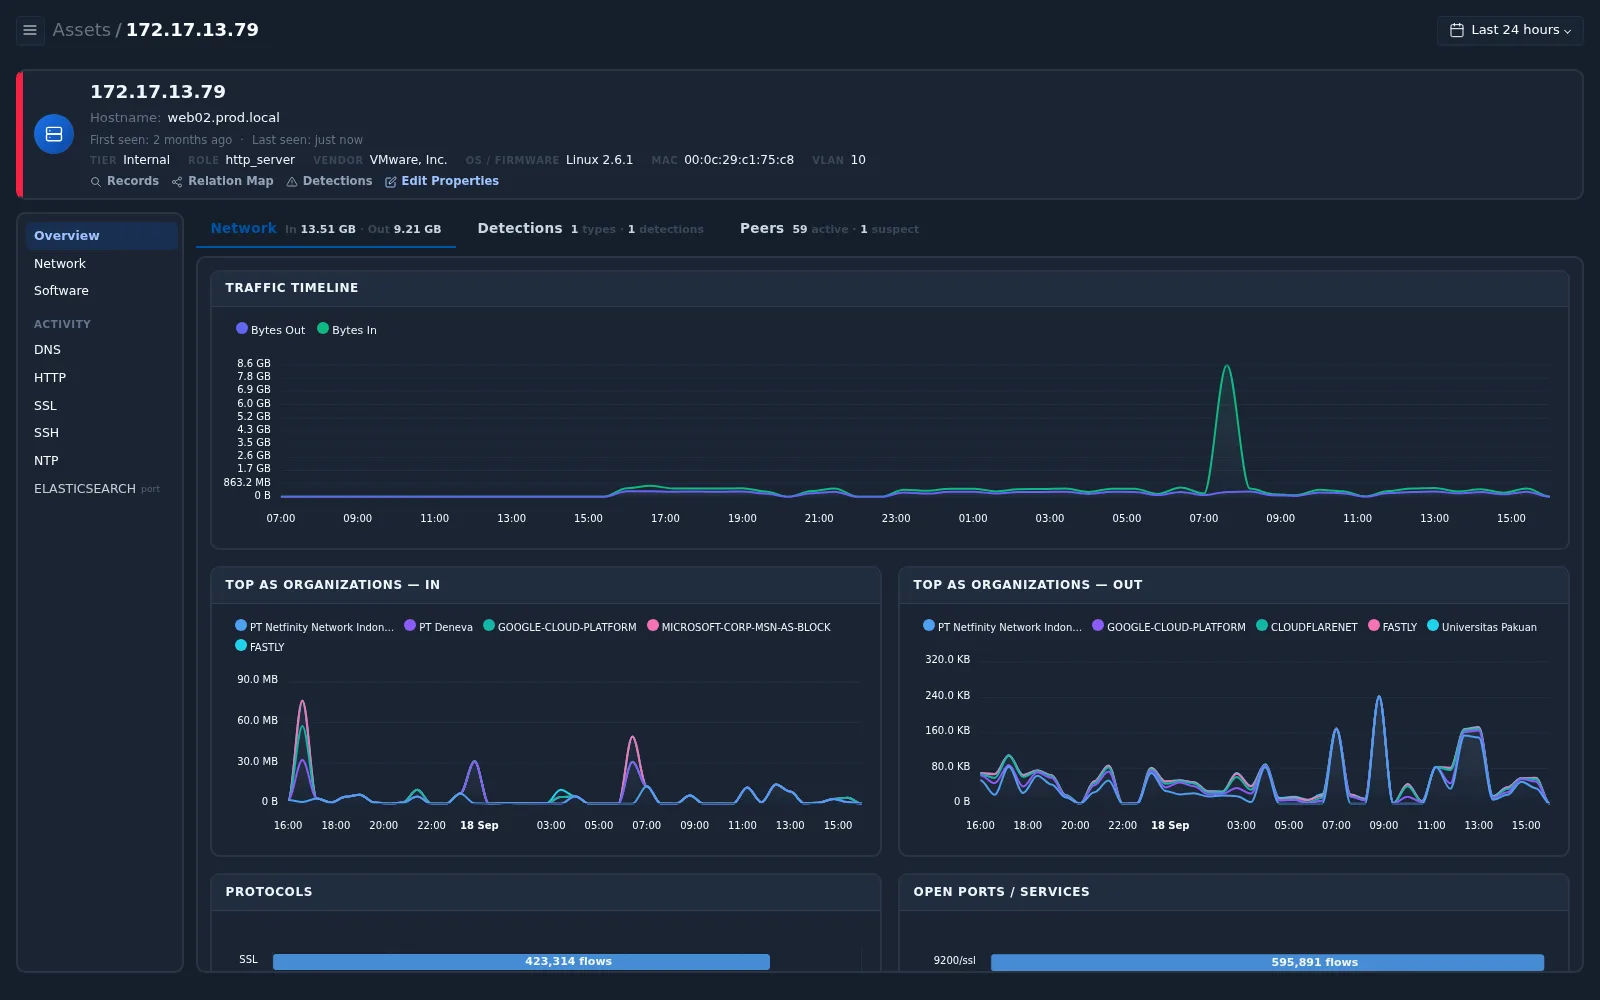Toggle Bytes In series in Traffic Timeline
This screenshot has height=1000, width=1600.
click(x=347, y=329)
